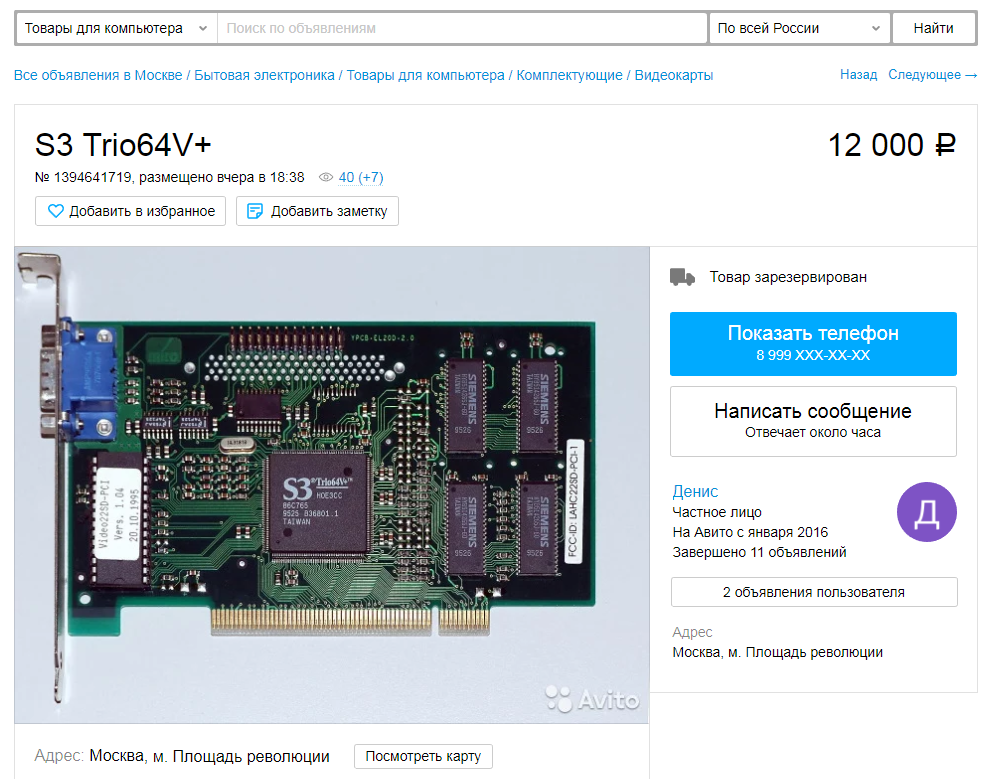Click the Посмотреть карту button
The image size is (993, 779).
click(423, 756)
